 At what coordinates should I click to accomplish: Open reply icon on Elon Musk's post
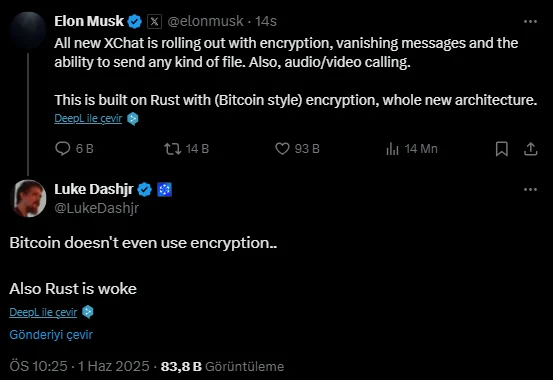[63, 149]
